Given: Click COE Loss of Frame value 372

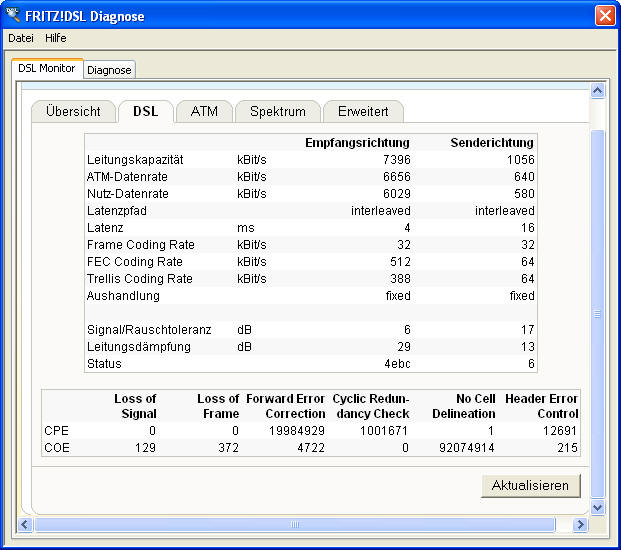Looking at the screenshot, I should click(x=229, y=448).
